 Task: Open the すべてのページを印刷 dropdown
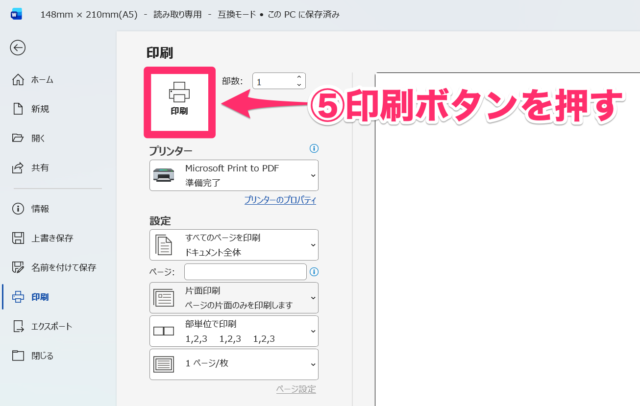pos(233,245)
